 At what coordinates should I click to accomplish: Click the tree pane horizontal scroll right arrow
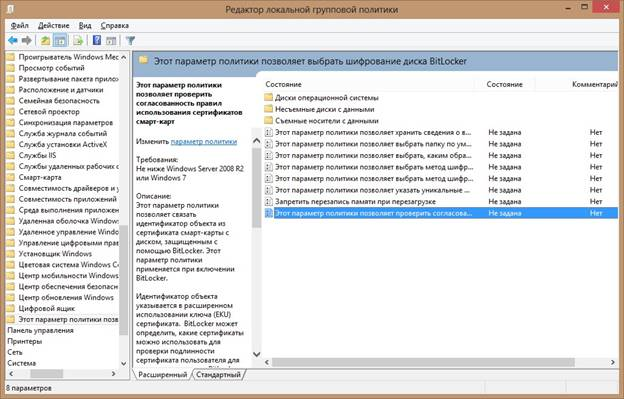coord(114,374)
